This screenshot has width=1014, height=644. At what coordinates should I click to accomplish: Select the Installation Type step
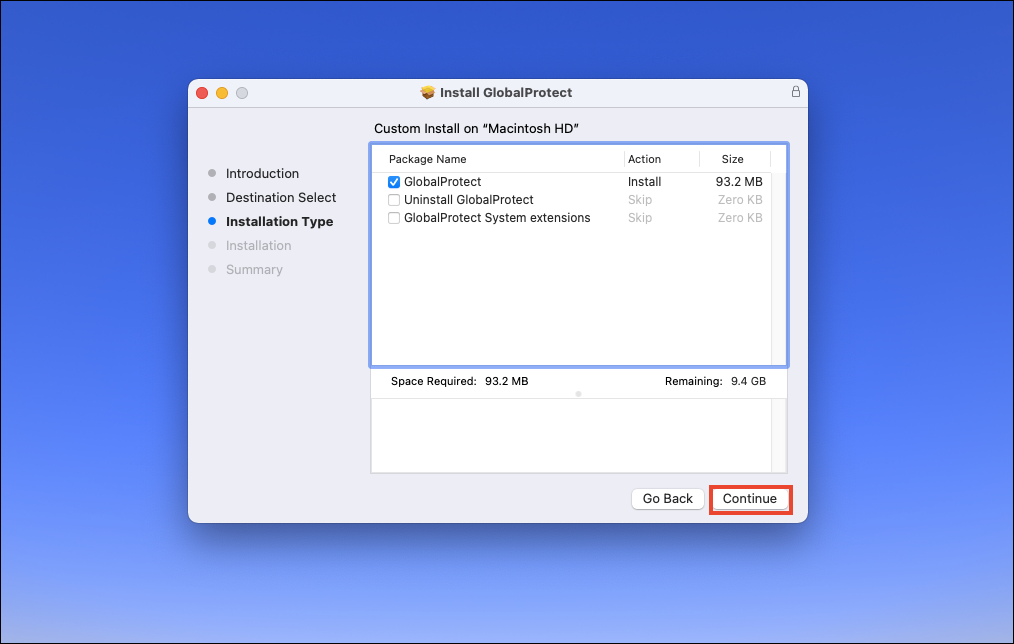pos(279,221)
